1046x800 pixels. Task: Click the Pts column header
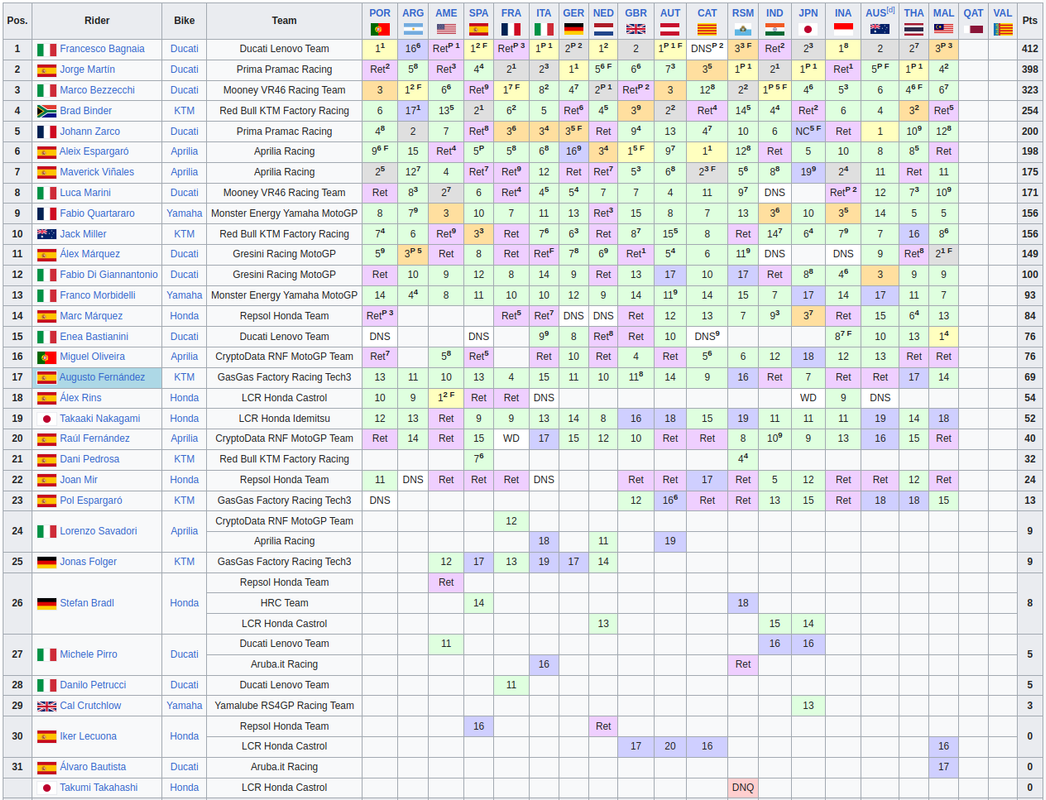[1030, 21]
